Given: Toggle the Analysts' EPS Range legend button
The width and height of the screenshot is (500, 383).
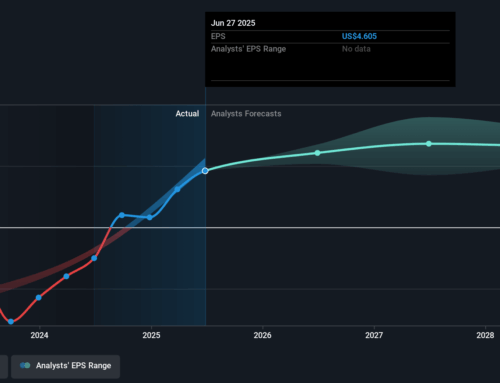Looking at the screenshot, I should [x=65, y=366].
